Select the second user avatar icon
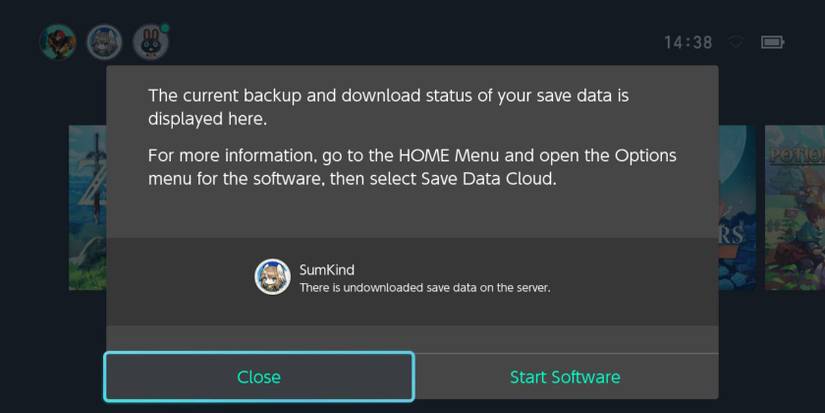This screenshot has height=413, width=825. coord(104,42)
